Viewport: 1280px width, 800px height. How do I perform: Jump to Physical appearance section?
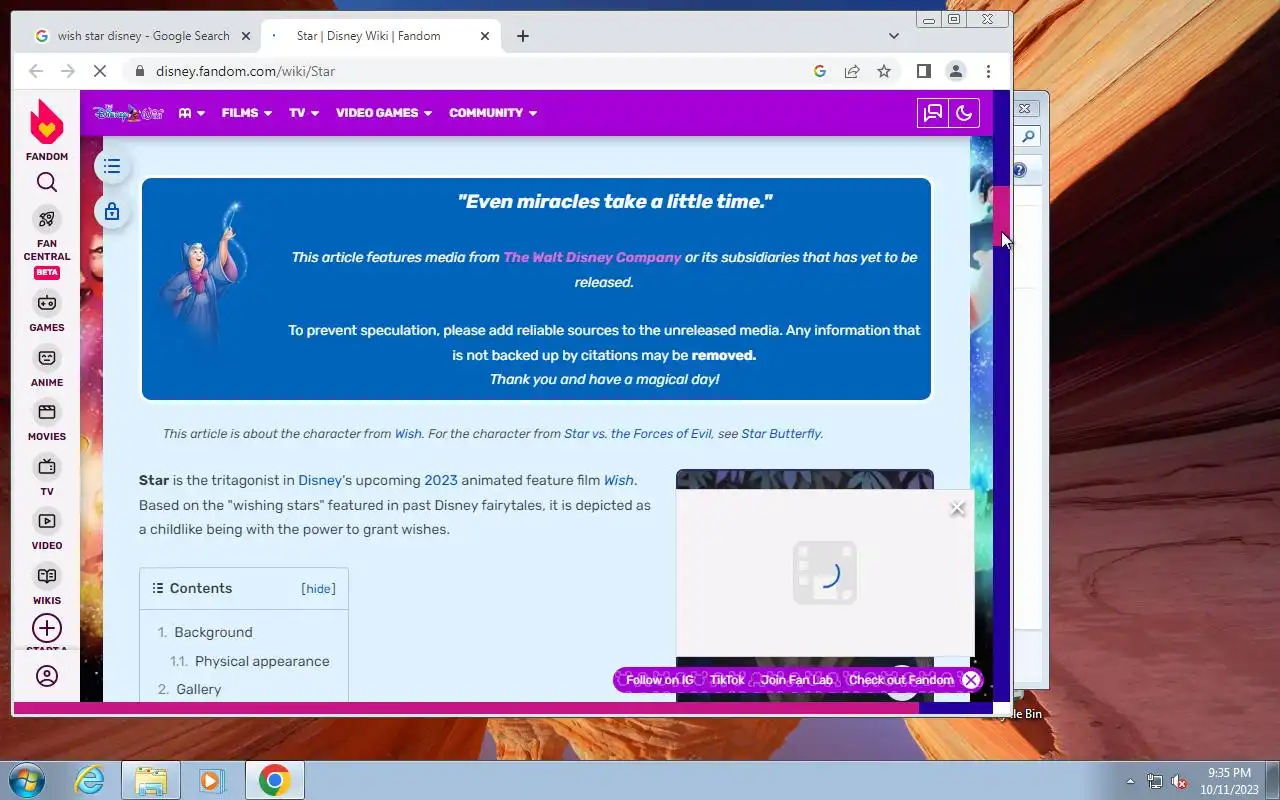click(262, 661)
